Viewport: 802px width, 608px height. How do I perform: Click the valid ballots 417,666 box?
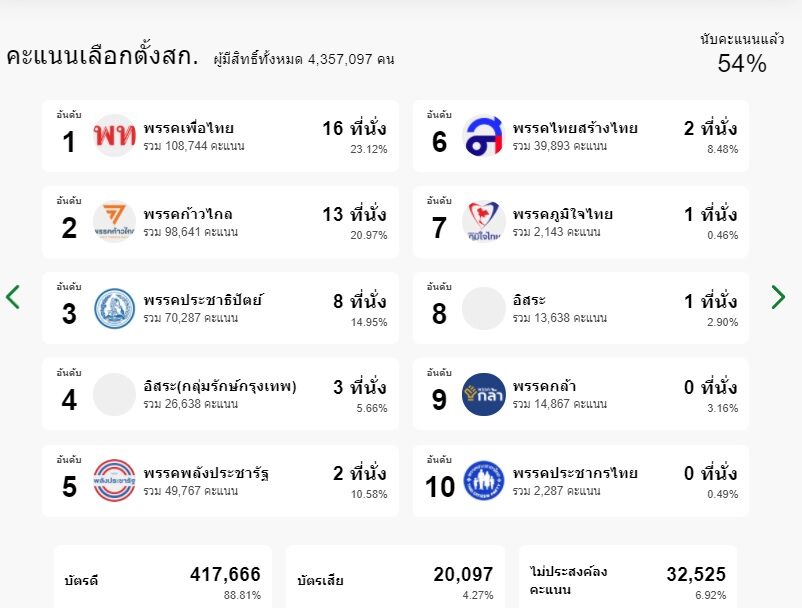coord(163,577)
